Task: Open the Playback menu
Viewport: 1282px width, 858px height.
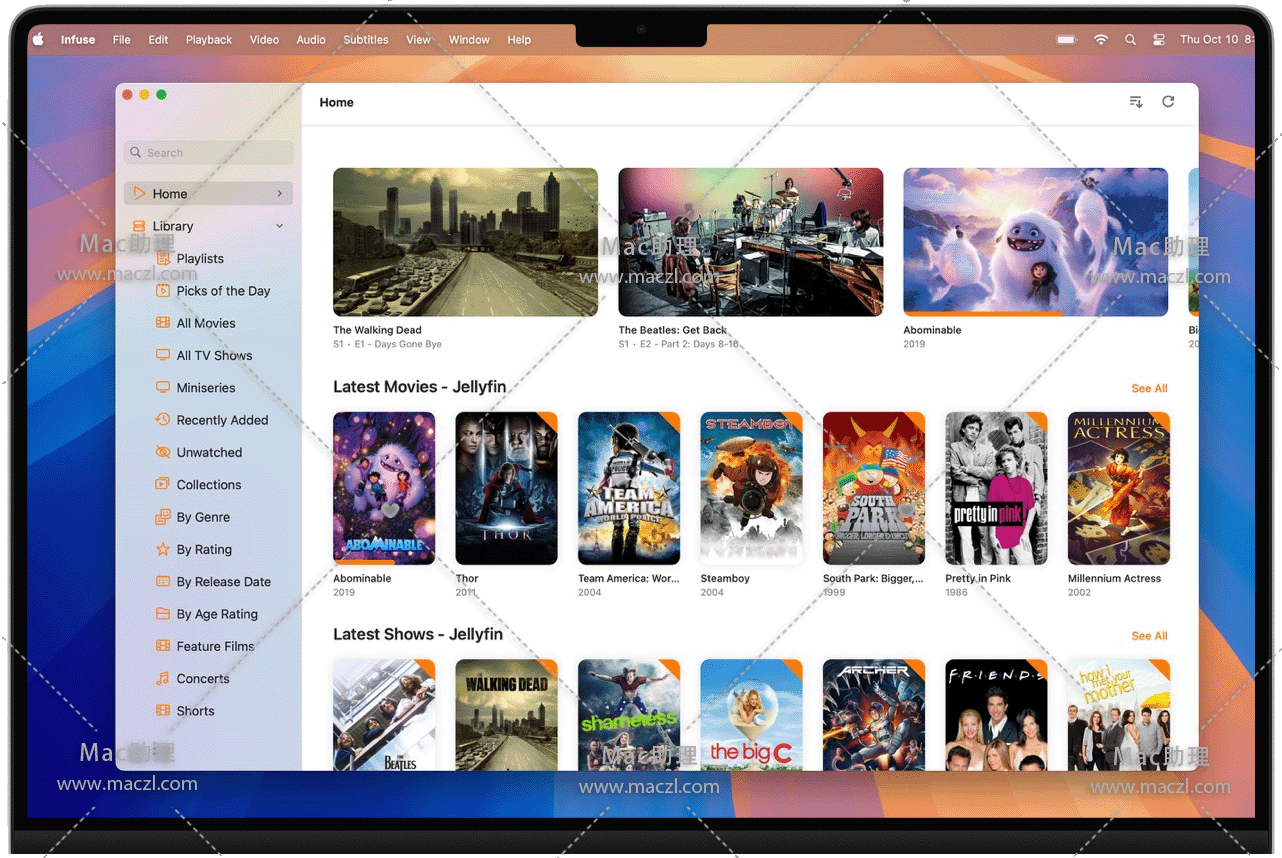Action: coord(208,40)
